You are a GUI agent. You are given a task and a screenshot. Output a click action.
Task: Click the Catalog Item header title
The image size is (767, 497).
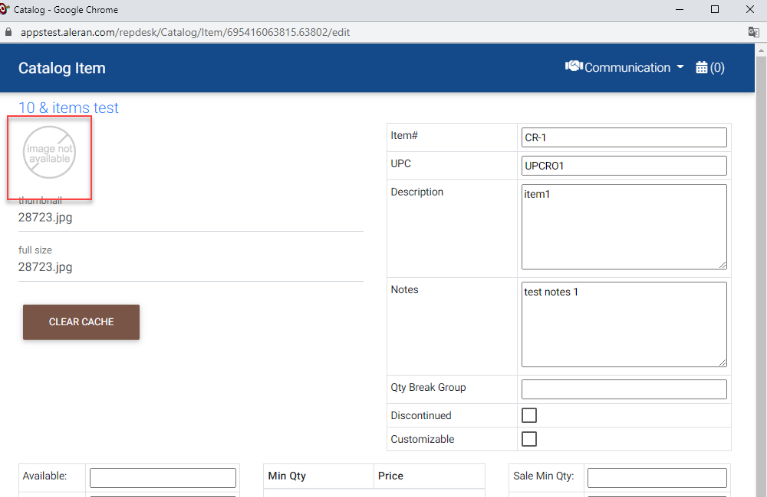62,68
